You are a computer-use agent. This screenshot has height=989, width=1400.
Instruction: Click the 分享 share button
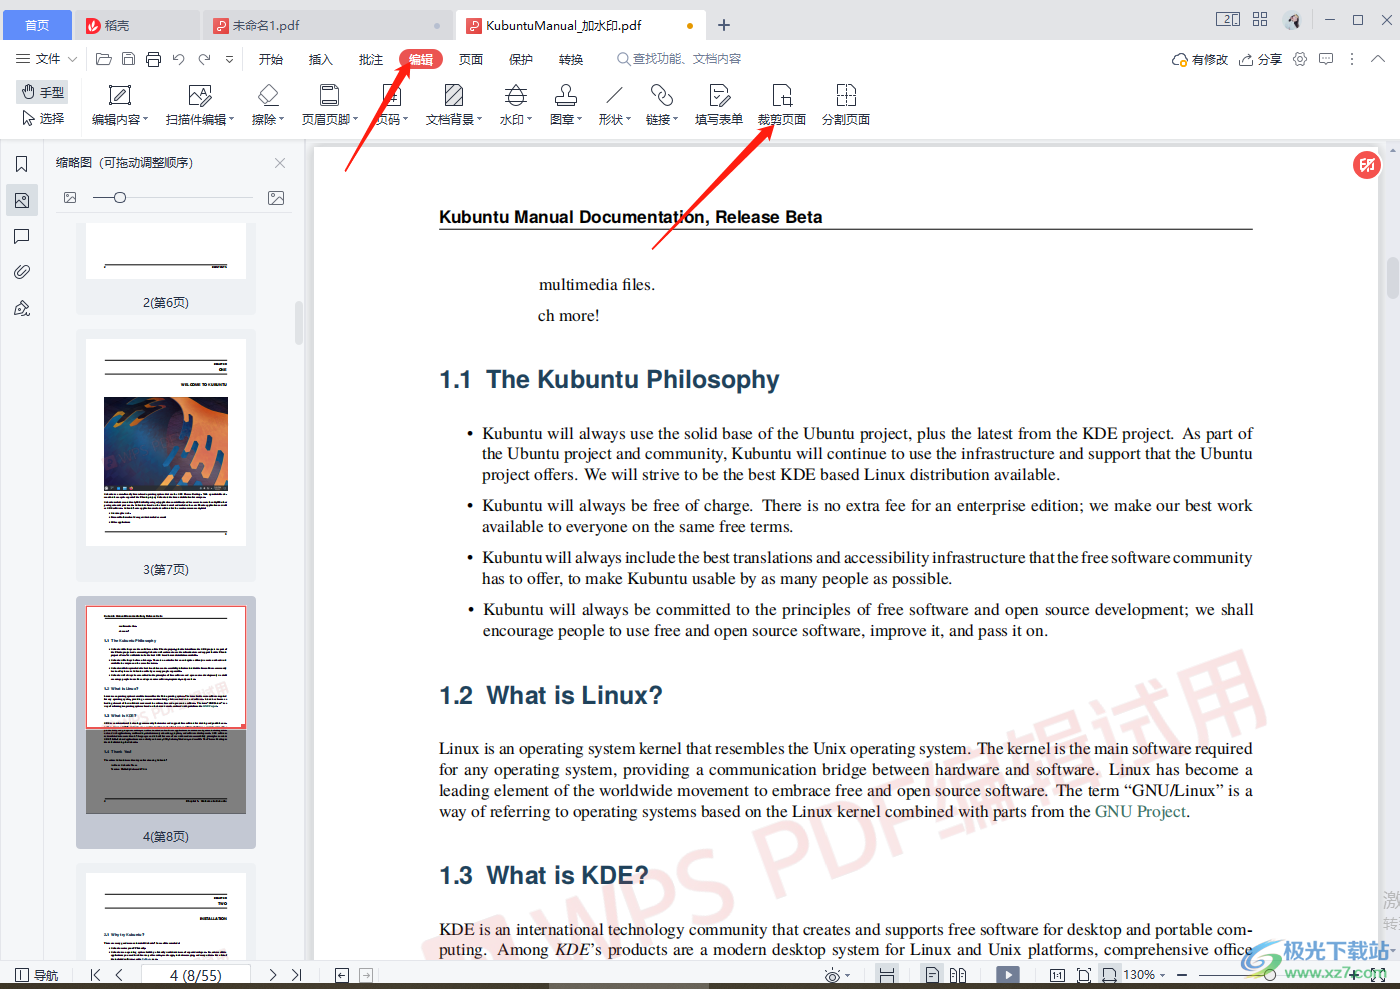click(x=1260, y=59)
